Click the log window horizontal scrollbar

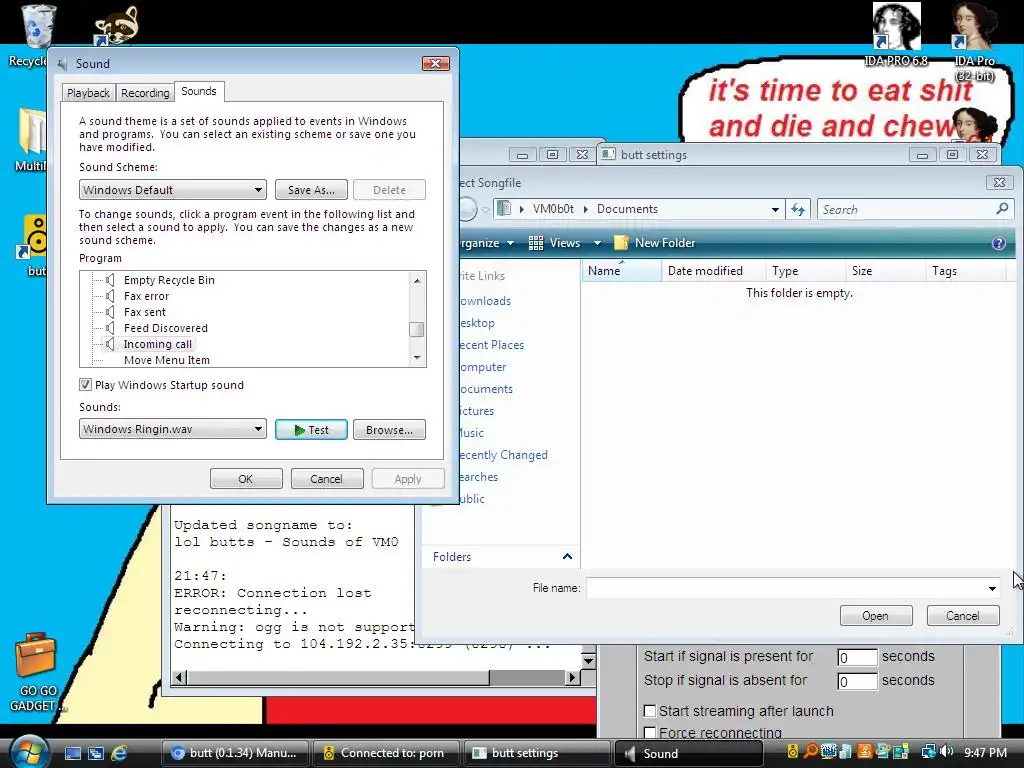pyautogui.click(x=376, y=677)
